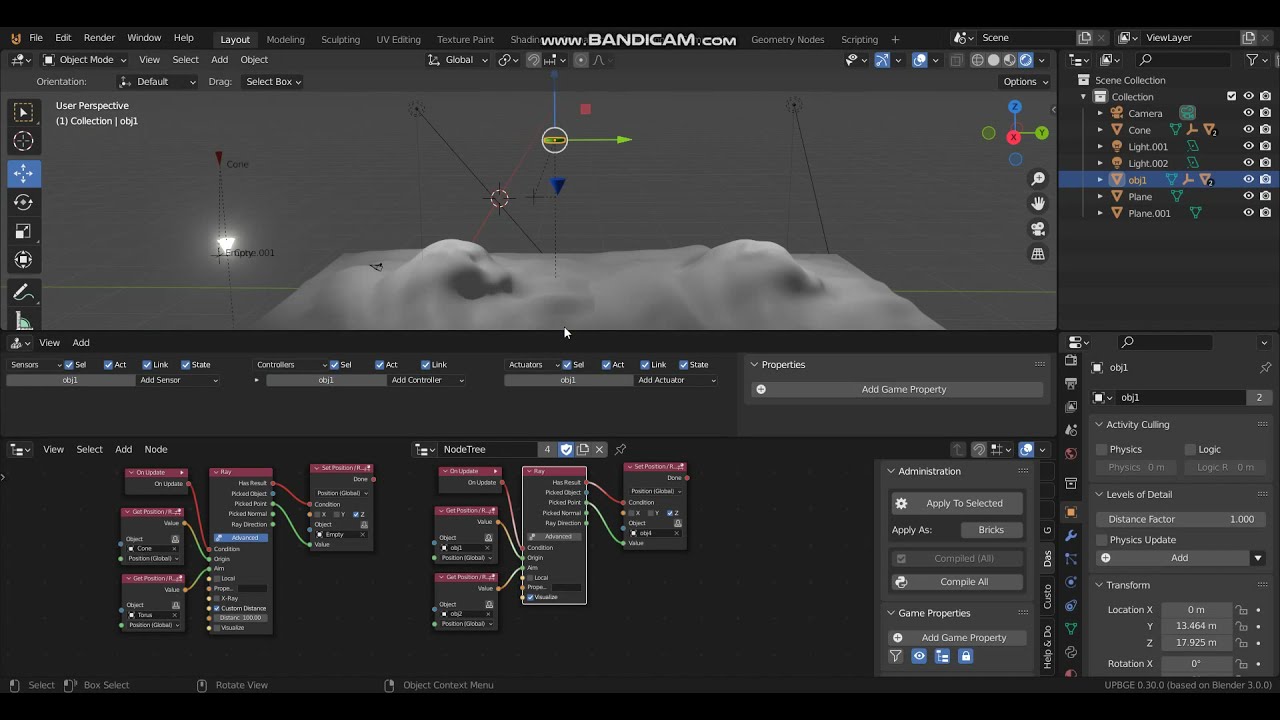Click Add button under Levels of Detail

tap(1171, 558)
